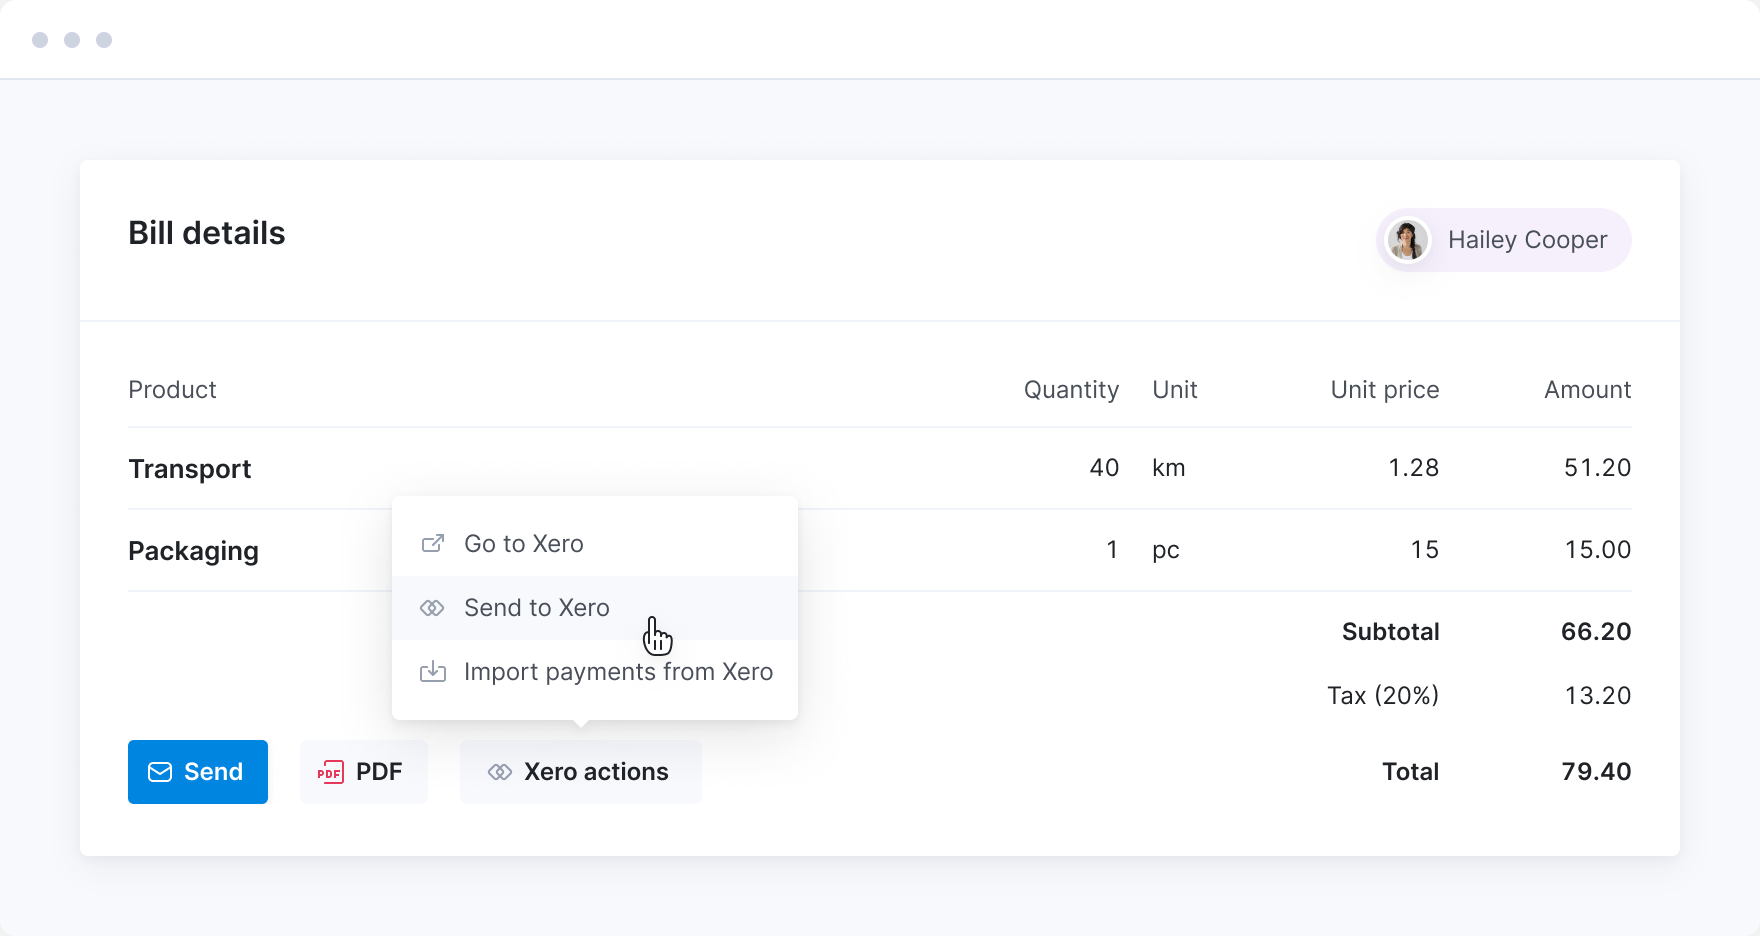
Task: Click the Total amount 79.40
Action: (x=1596, y=772)
